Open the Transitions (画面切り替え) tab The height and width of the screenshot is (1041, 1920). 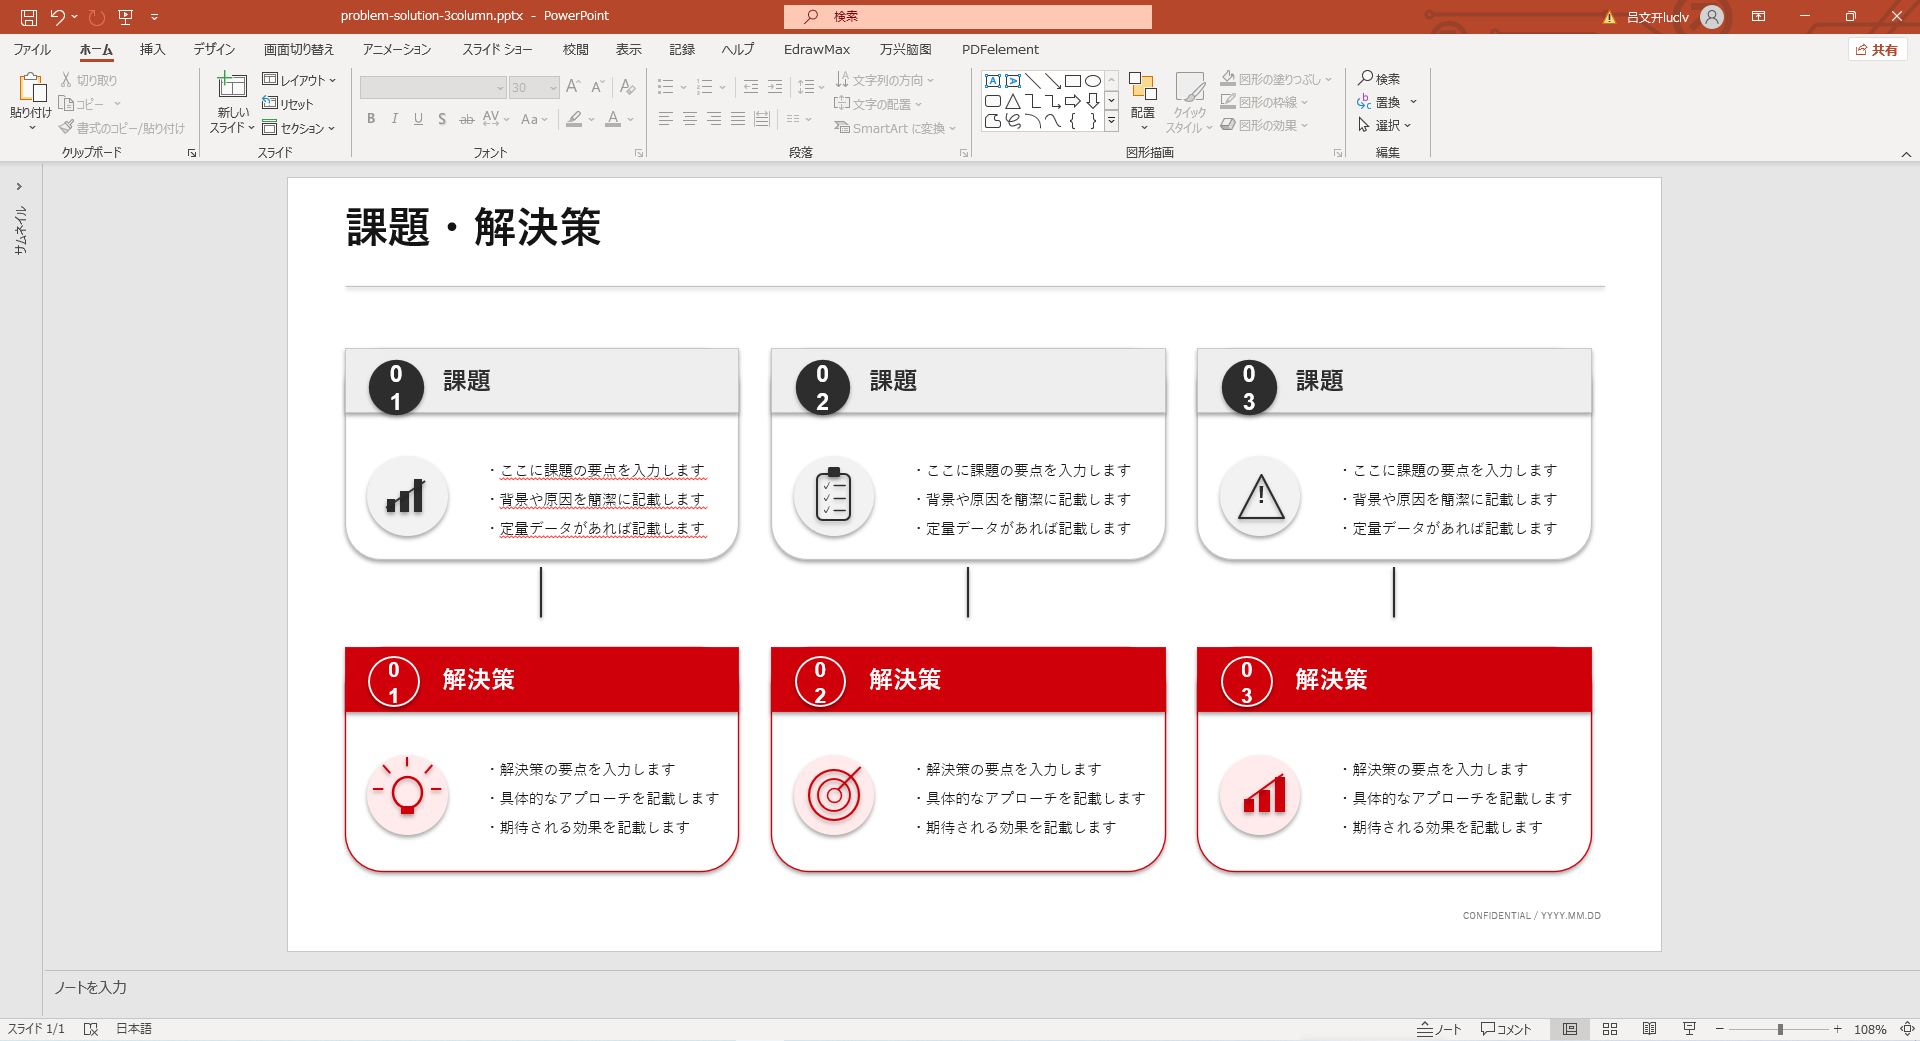299,49
